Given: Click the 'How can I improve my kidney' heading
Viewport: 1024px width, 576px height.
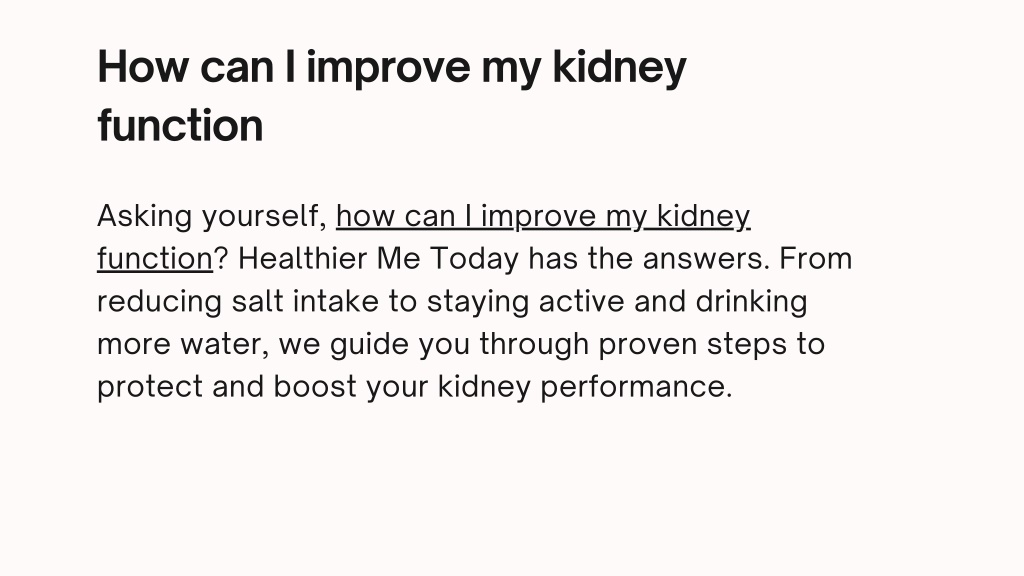Looking at the screenshot, I should [392, 68].
